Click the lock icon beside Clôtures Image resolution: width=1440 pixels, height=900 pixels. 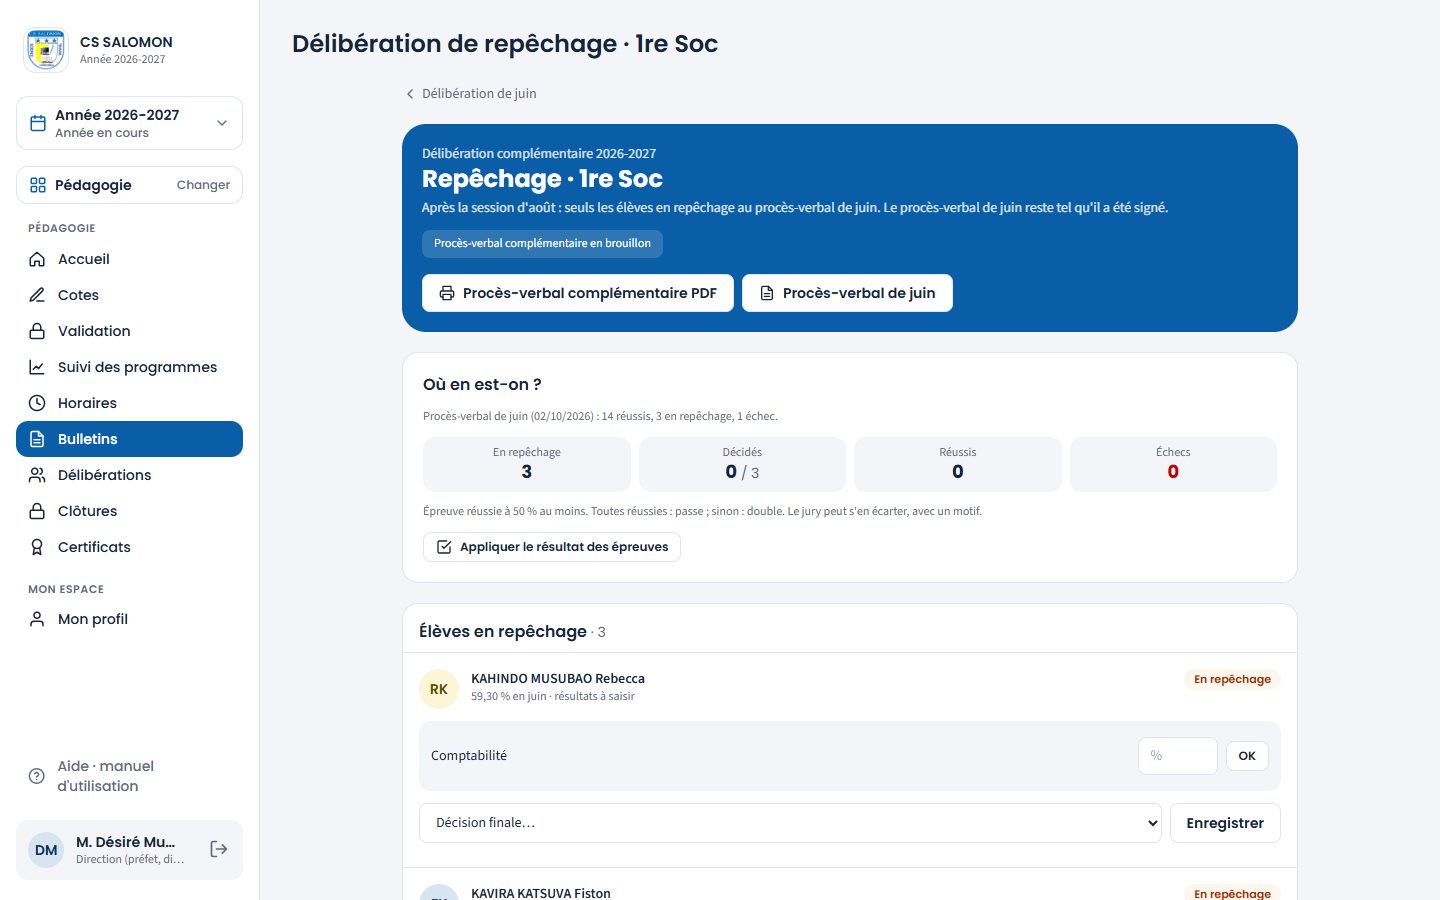37,511
